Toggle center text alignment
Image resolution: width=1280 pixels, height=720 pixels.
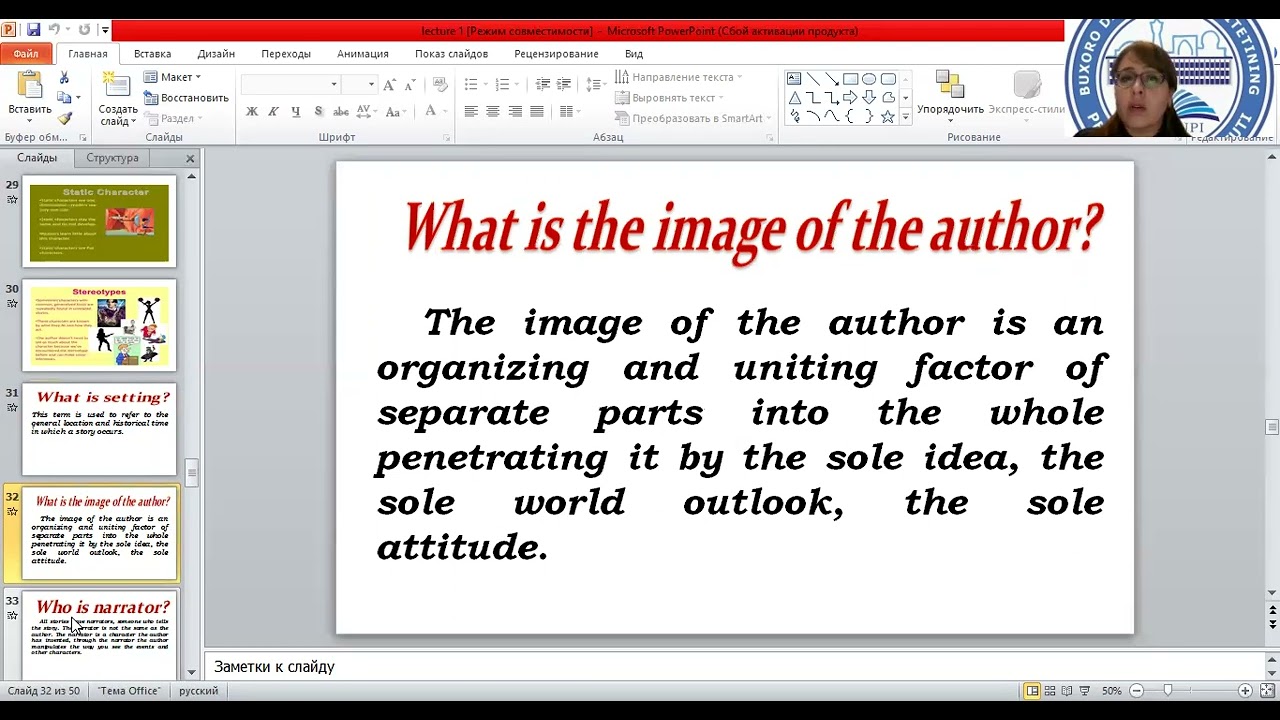tap(493, 111)
